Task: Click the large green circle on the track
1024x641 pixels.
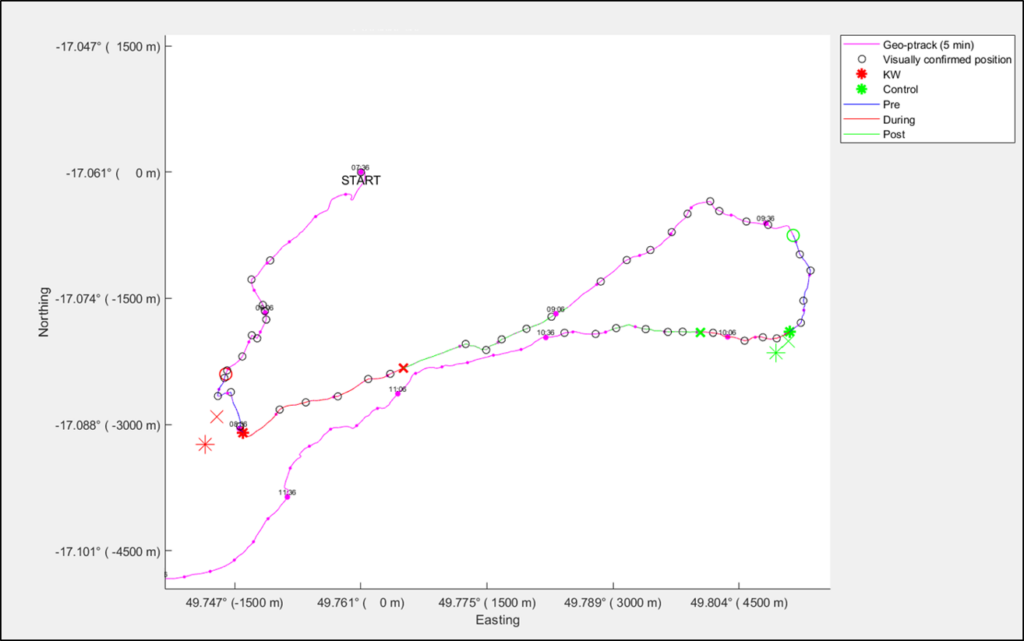Action: click(x=793, y=236)
